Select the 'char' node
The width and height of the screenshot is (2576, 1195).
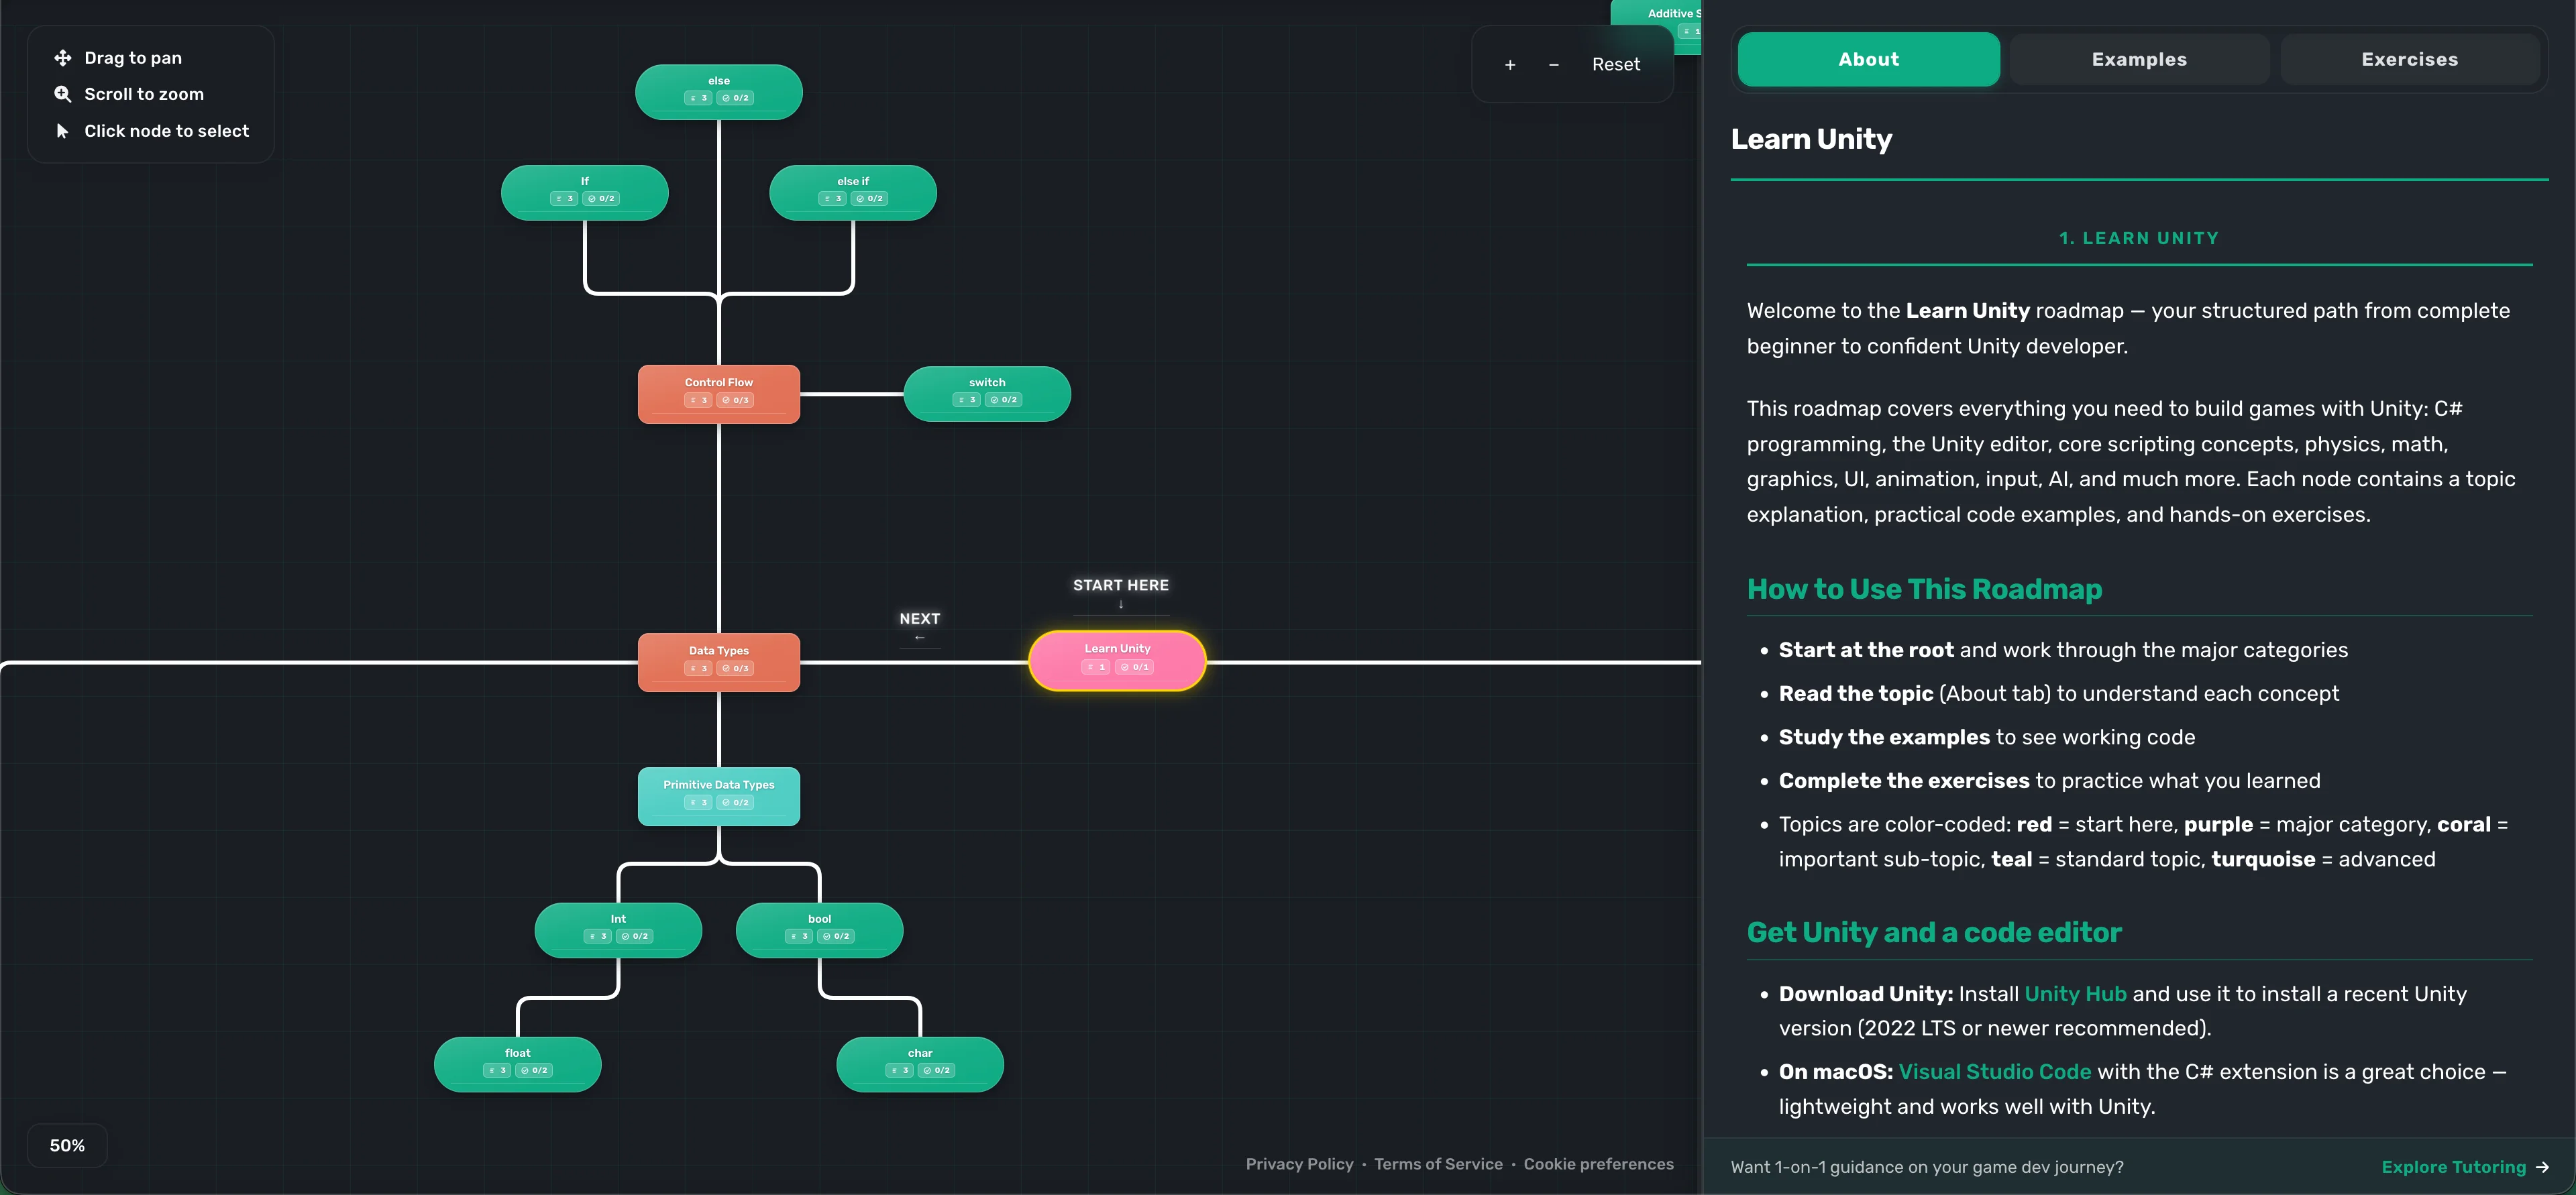click(x=920, y=1064)
